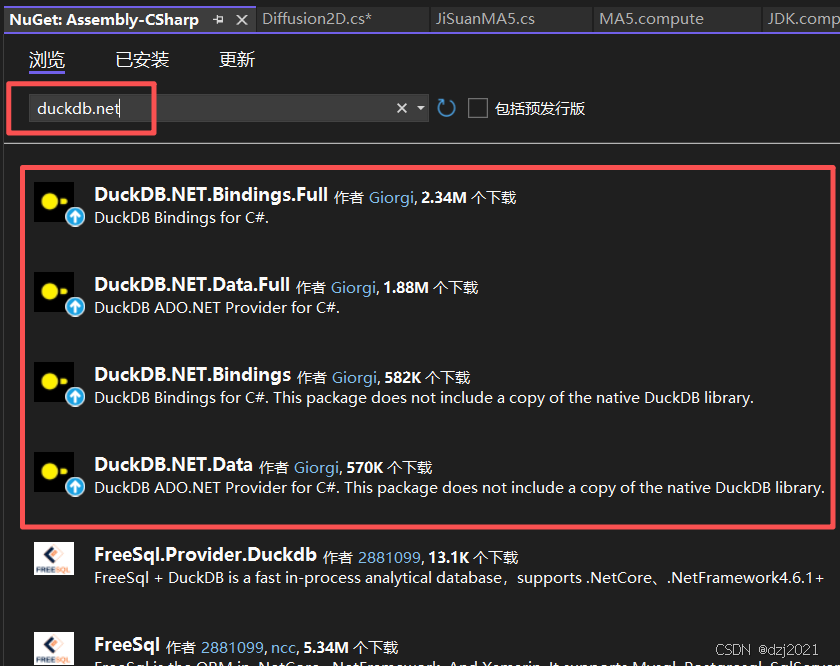Refresh the package search results

pos(446,108)
